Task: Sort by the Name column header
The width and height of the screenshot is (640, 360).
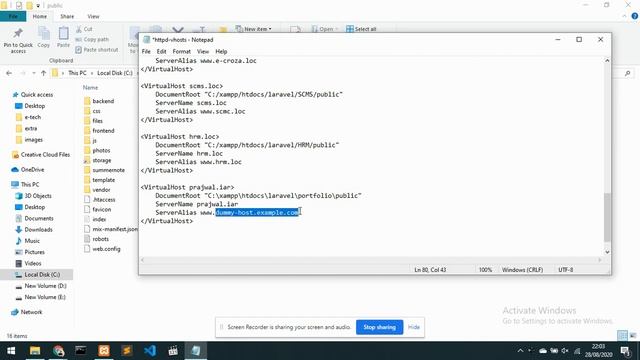Action: click(x=91, y=87)
